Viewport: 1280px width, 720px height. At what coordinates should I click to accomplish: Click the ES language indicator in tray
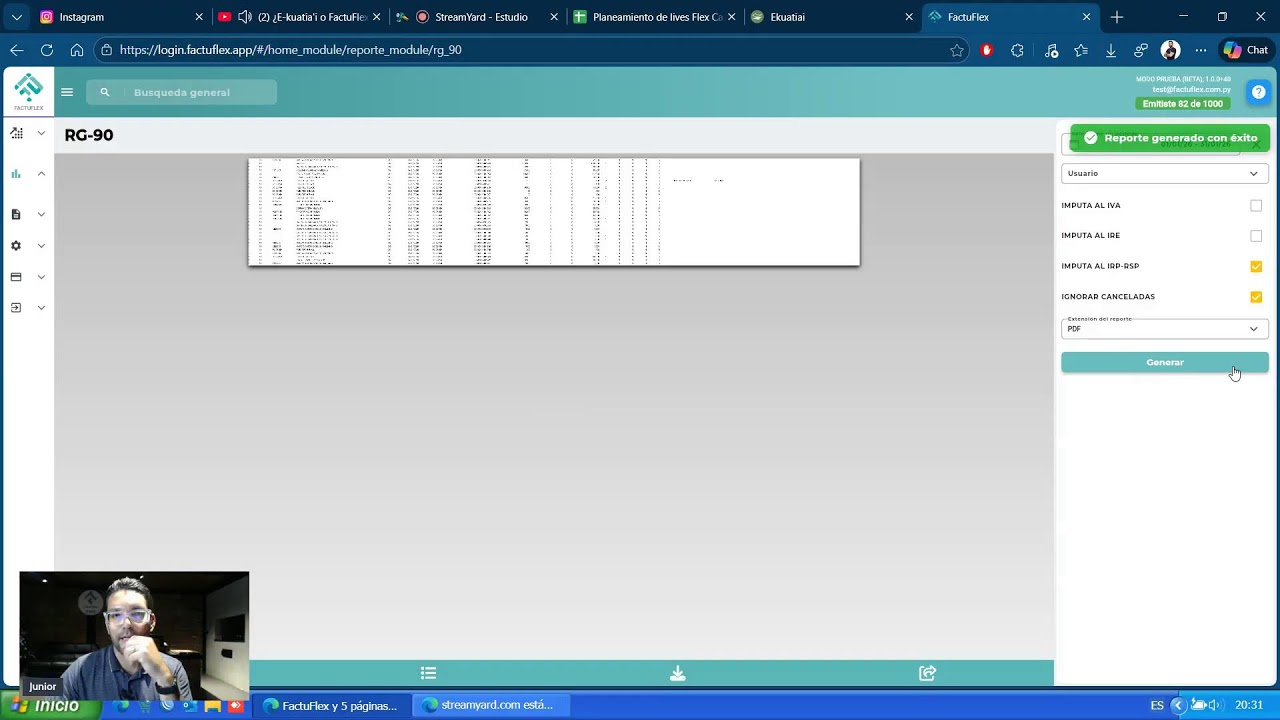click(x=1157, y=706)
